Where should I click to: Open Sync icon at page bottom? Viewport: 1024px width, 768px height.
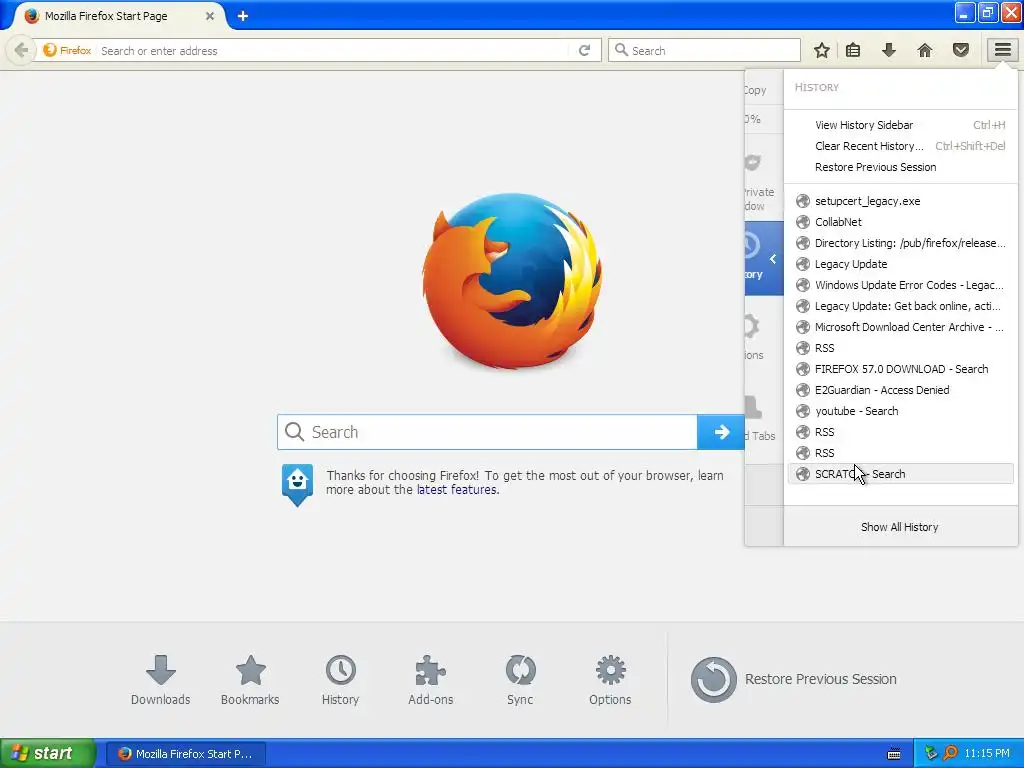[x=520, y=680]
